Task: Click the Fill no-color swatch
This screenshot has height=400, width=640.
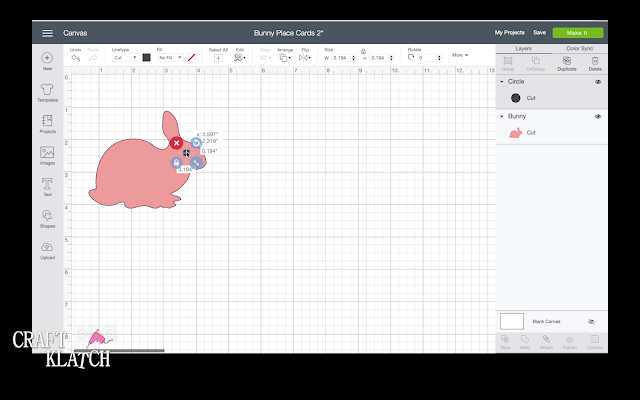Action: [x=191, y=58]
